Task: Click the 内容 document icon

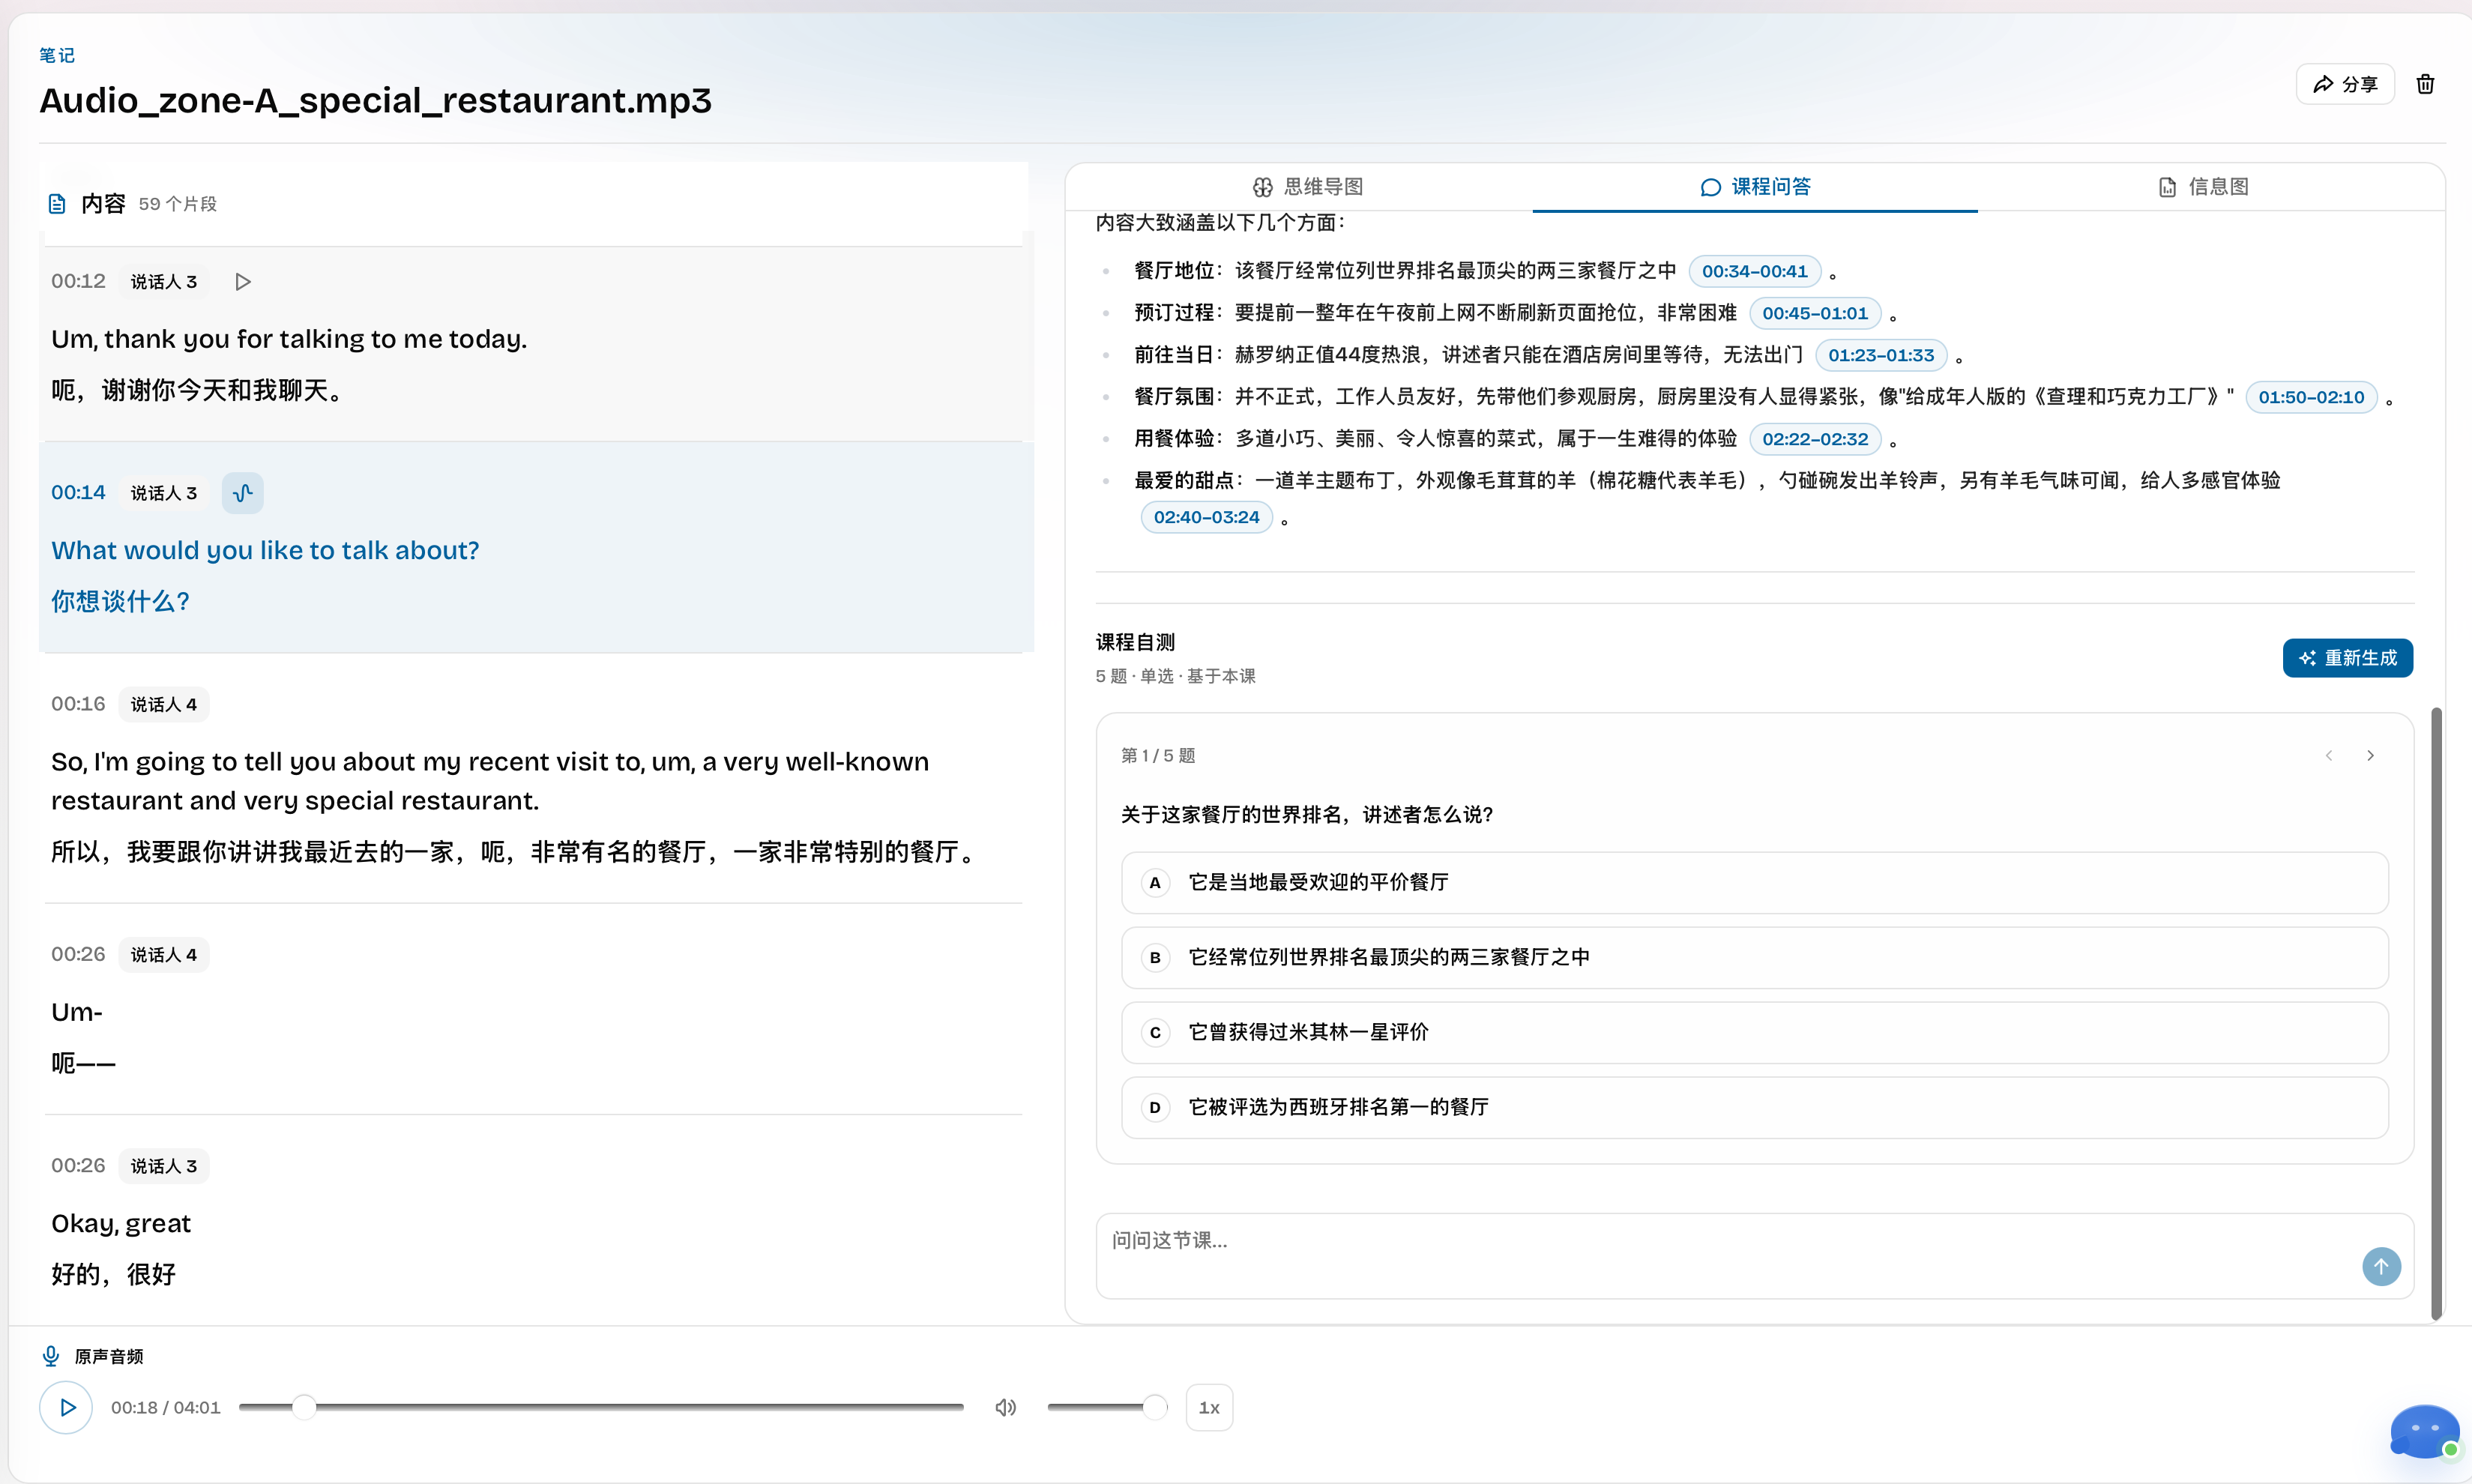Action: 57,204
